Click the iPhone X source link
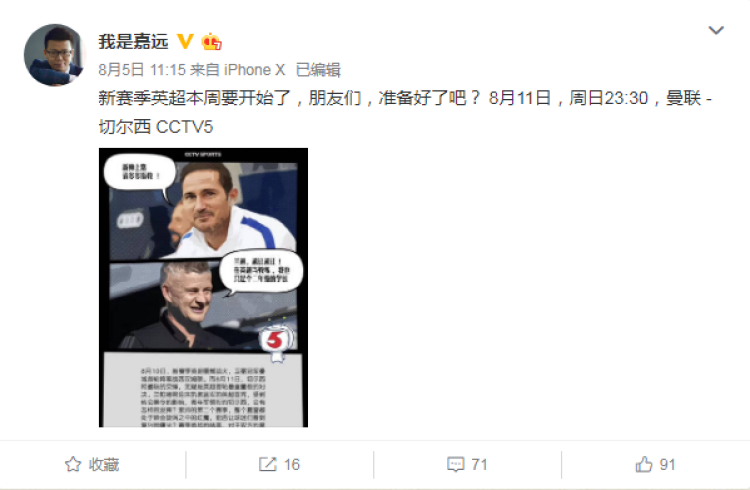750x490 pixels. [254, 70]
